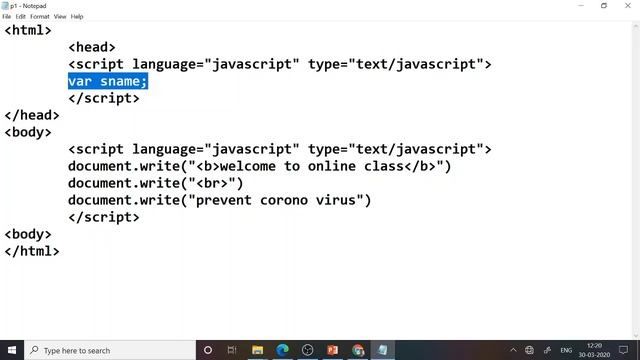
Task: Open Google Chrome from the taskbar
Action: 358,350
